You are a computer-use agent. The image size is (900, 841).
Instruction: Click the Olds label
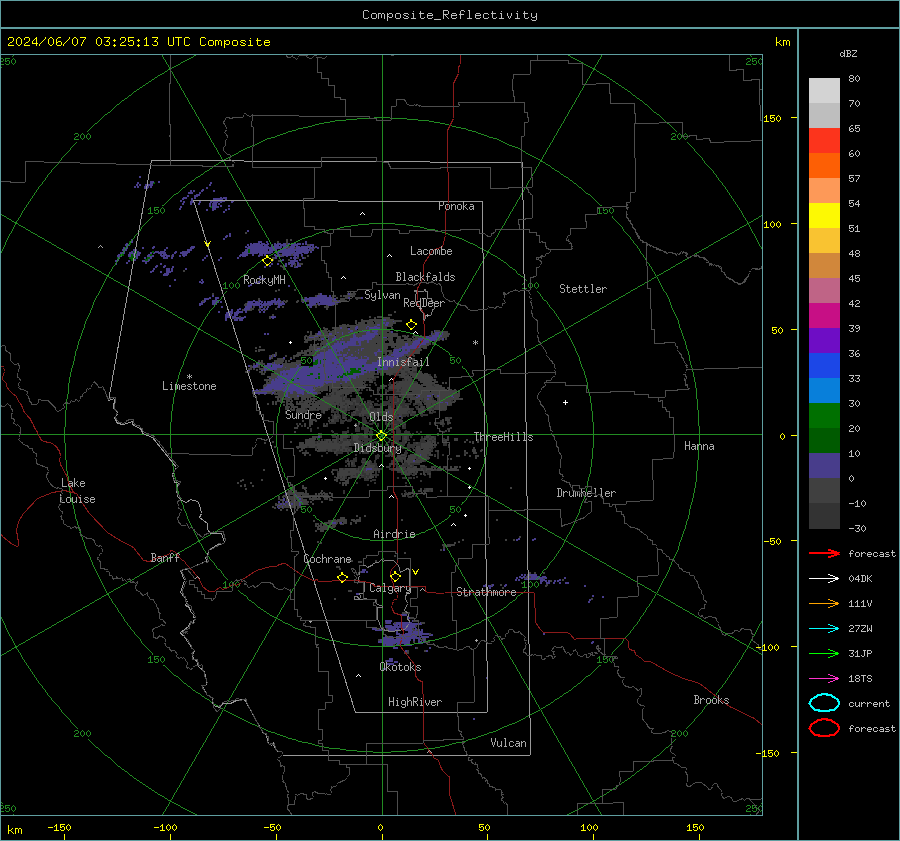point(381,417)
